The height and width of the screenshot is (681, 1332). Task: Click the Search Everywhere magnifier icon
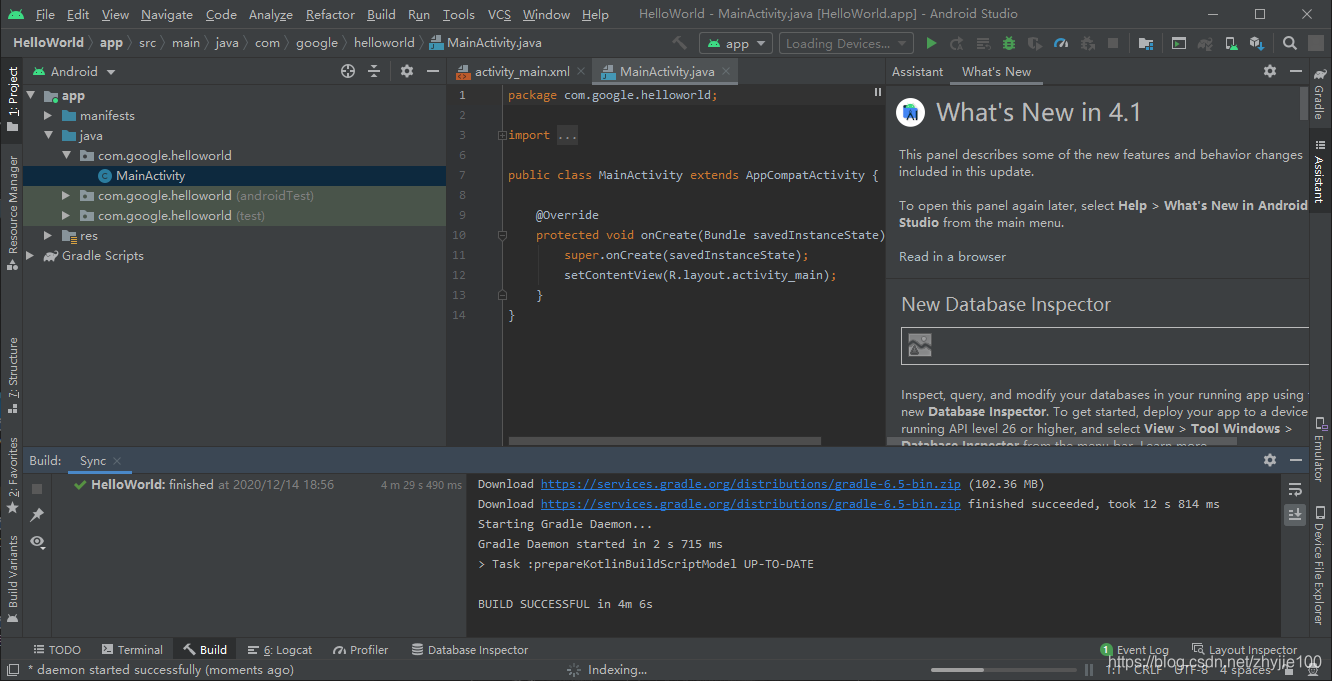point(1290,43)
